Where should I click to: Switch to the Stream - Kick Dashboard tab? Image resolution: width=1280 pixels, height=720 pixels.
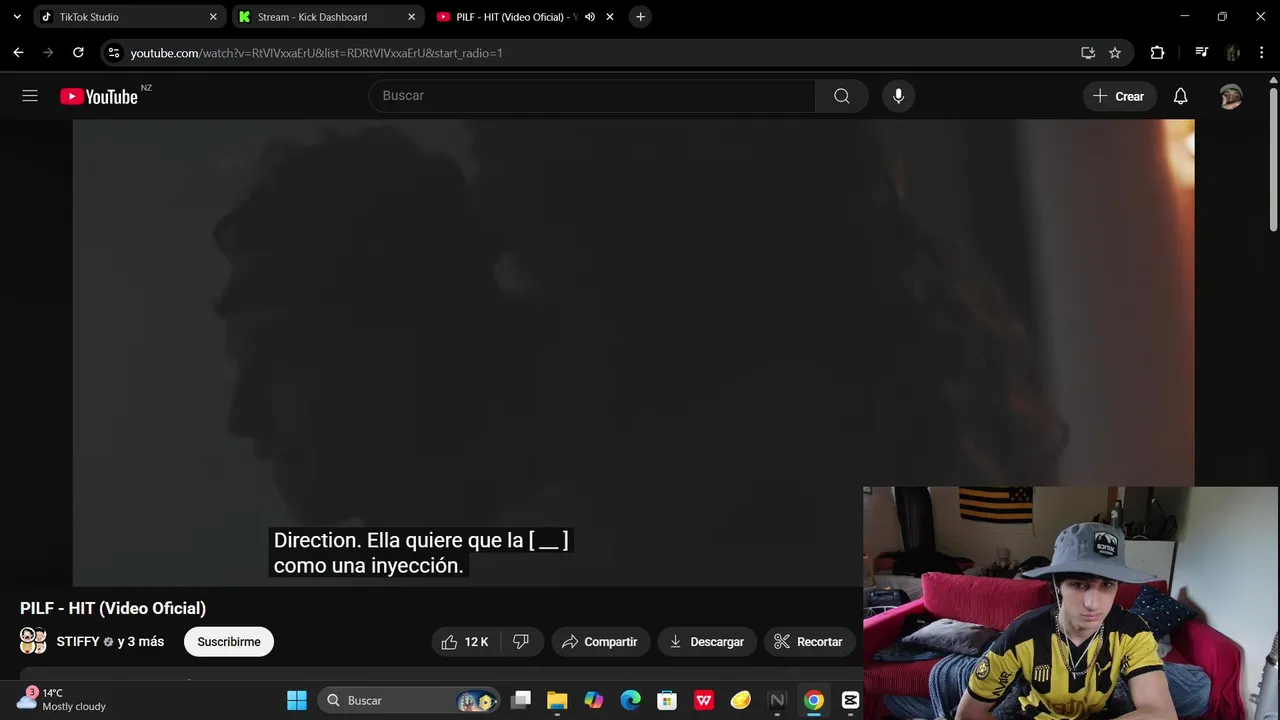pos(326,17)
